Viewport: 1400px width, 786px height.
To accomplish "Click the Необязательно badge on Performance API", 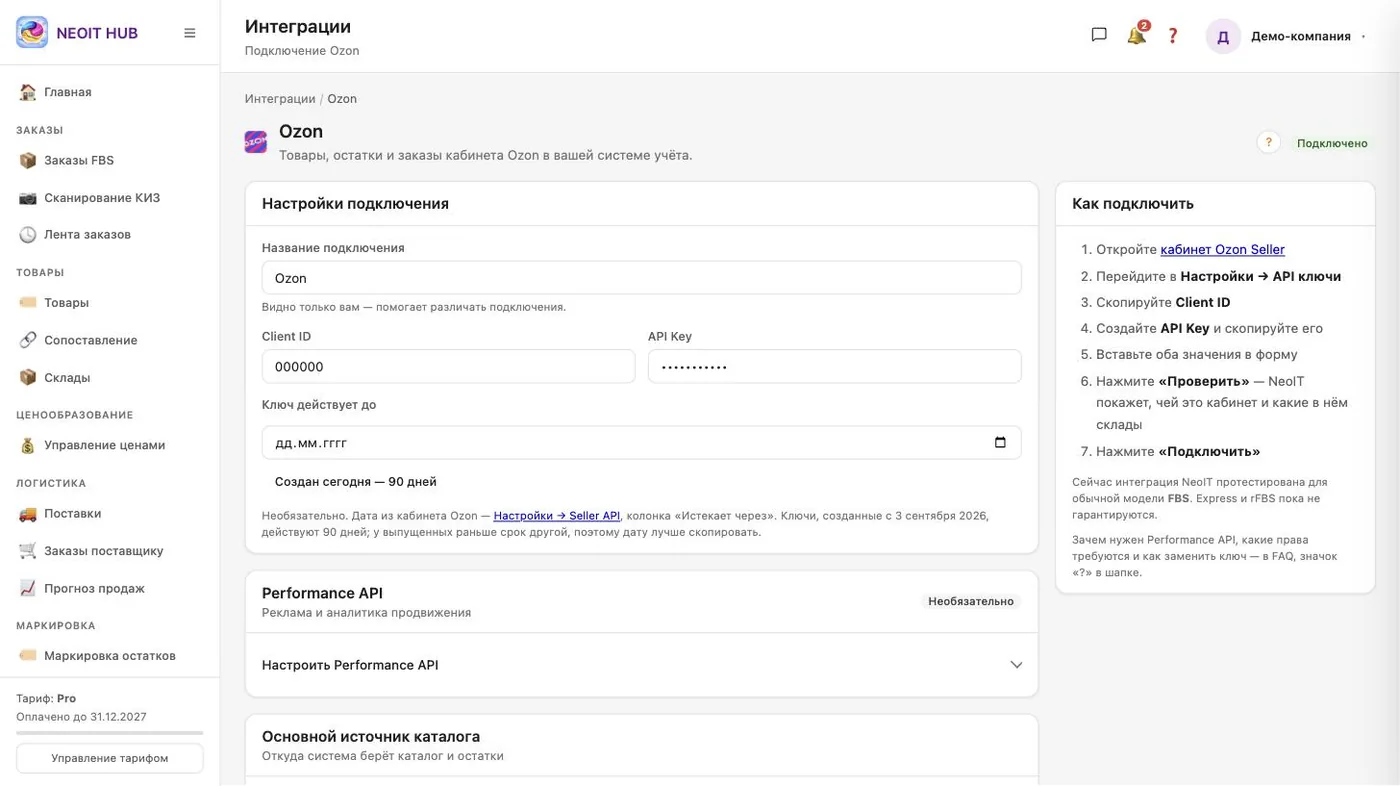I will tap(971, 602).
